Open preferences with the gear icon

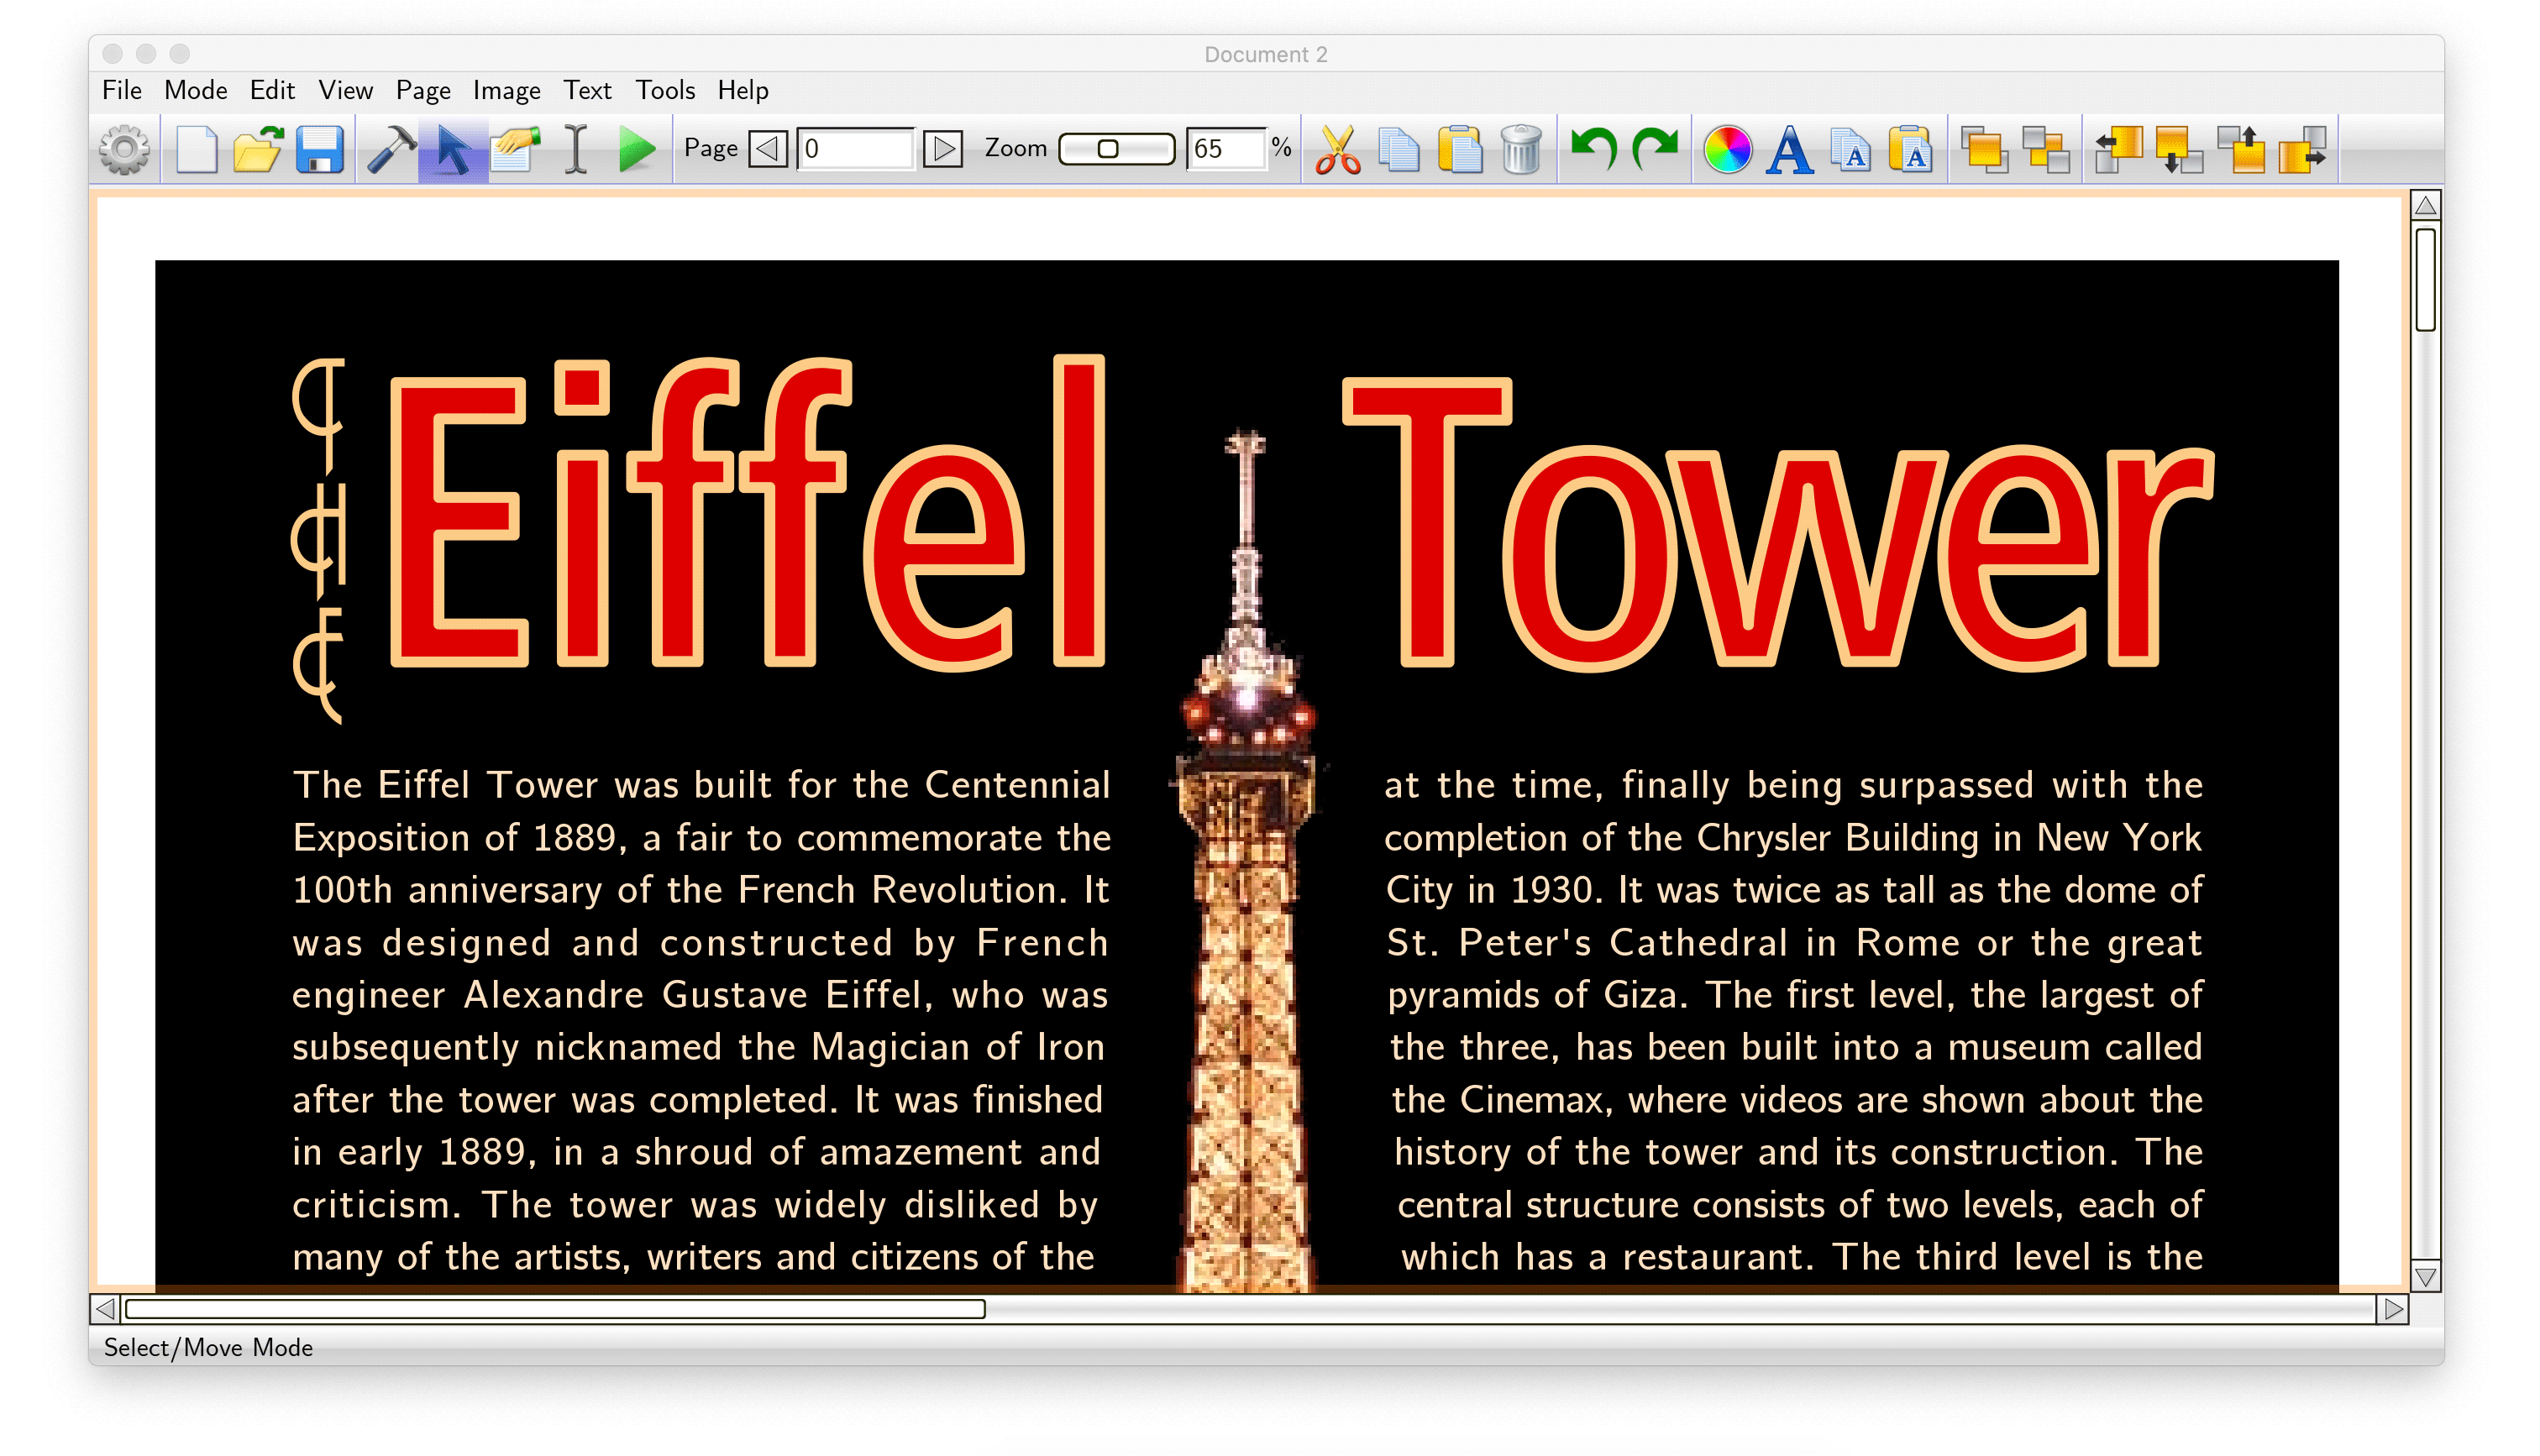click(125, 150)
